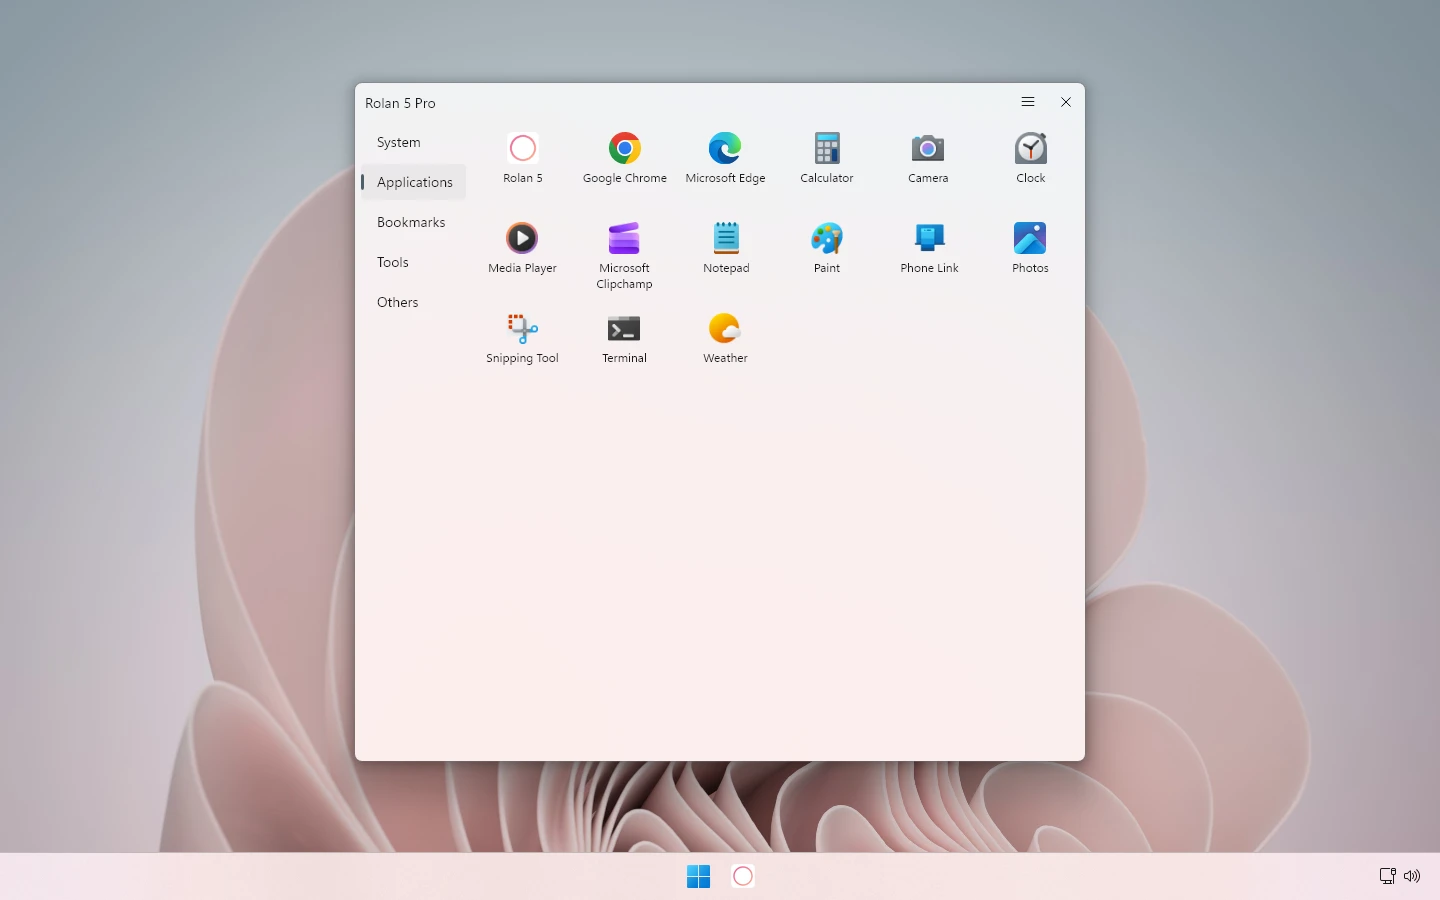1440x900 pixels.
Task: Open Phone Link shortcut
Action: coord(929,248)
